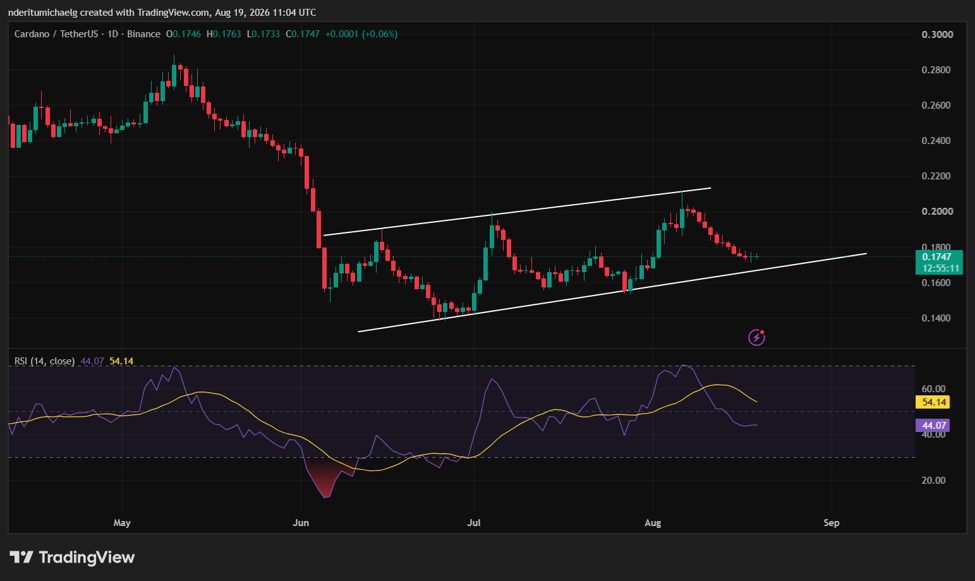Click the purple RSI value 44.07 in legend
This screenshot has width=975, height=581.
pyautogui.click(x=92, y=361)
